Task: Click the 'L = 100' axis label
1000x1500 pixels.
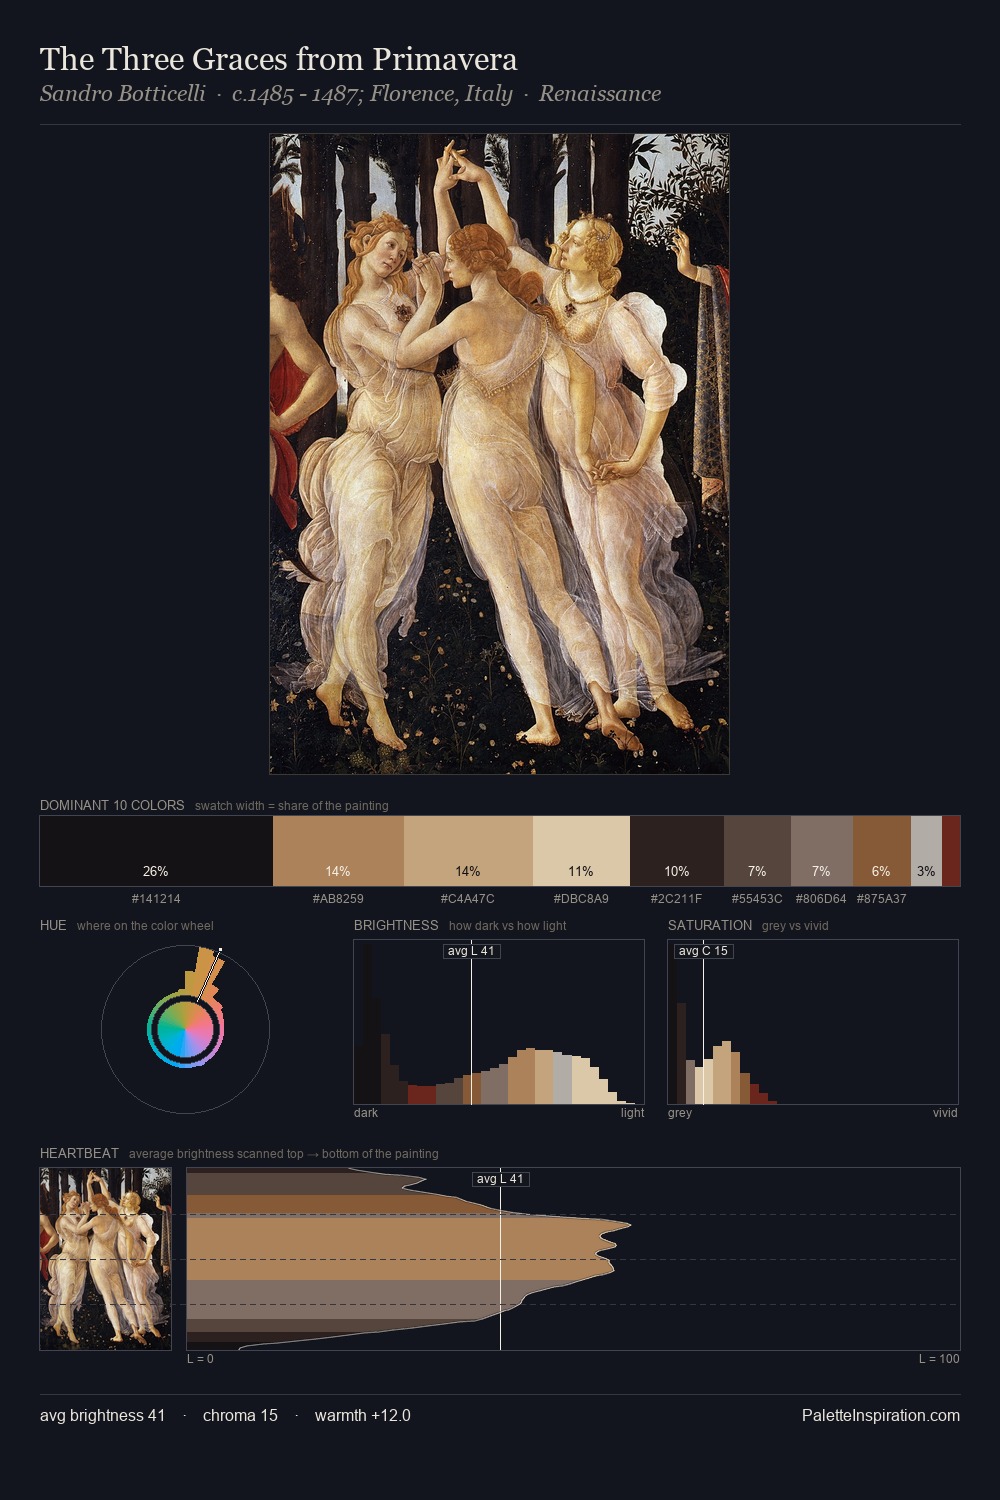Action: [939, 1359]
